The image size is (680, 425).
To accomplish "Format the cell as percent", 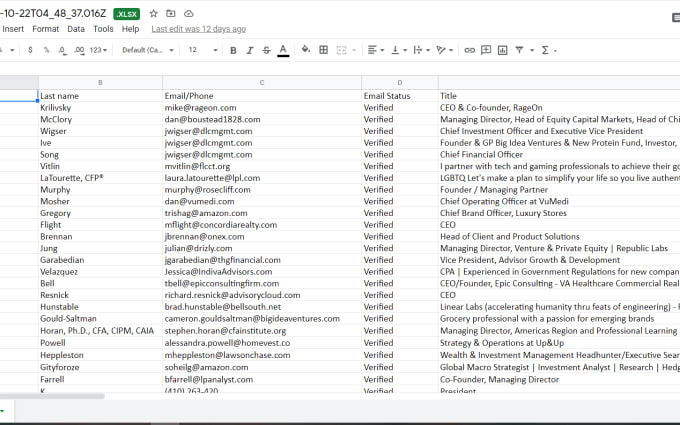I will pyautogui.click(x=46, y=50).
